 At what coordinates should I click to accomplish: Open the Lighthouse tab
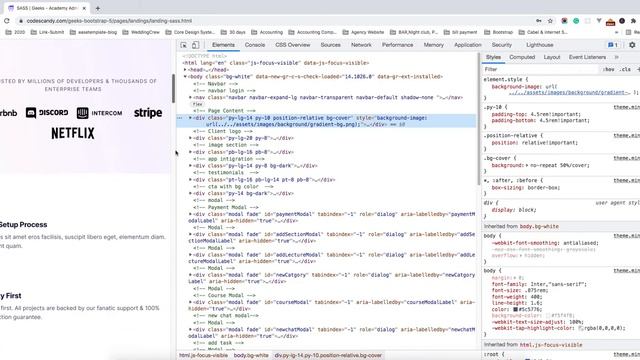point(540,45)
